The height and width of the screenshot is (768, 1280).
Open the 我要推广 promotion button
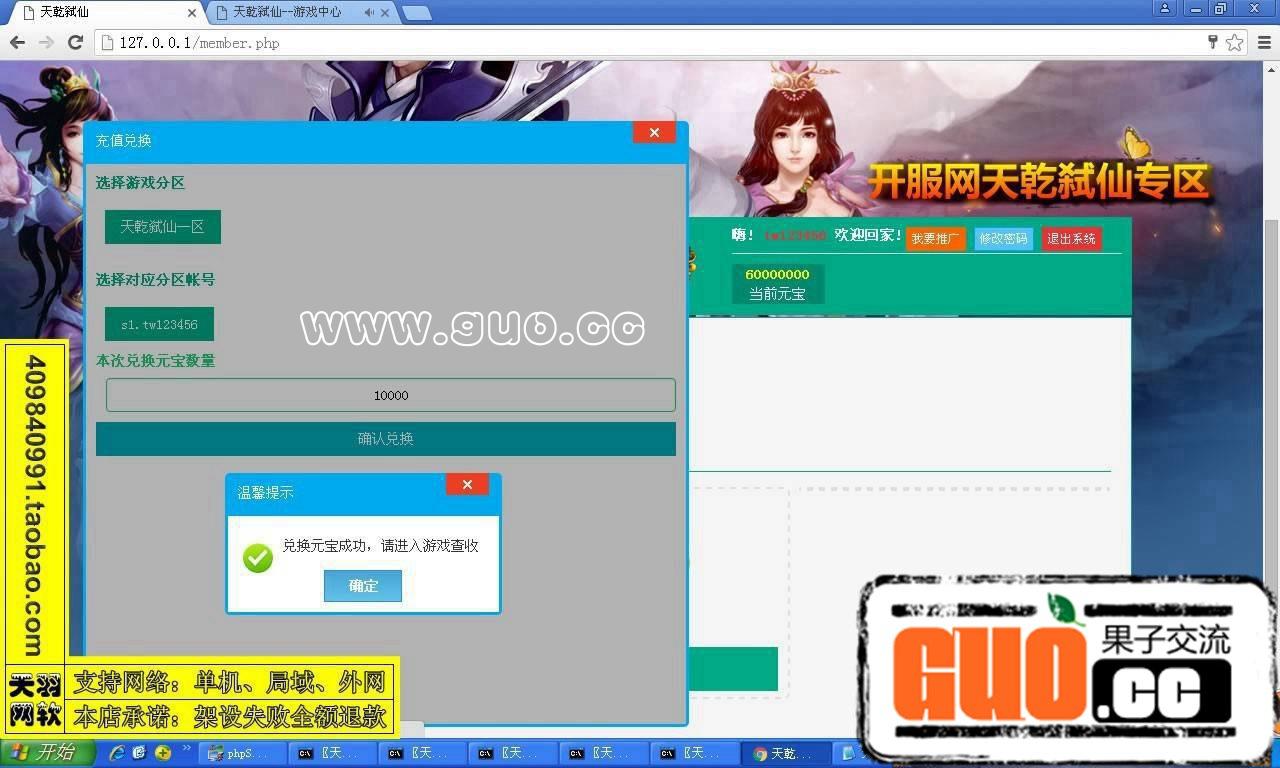point(935,239)
